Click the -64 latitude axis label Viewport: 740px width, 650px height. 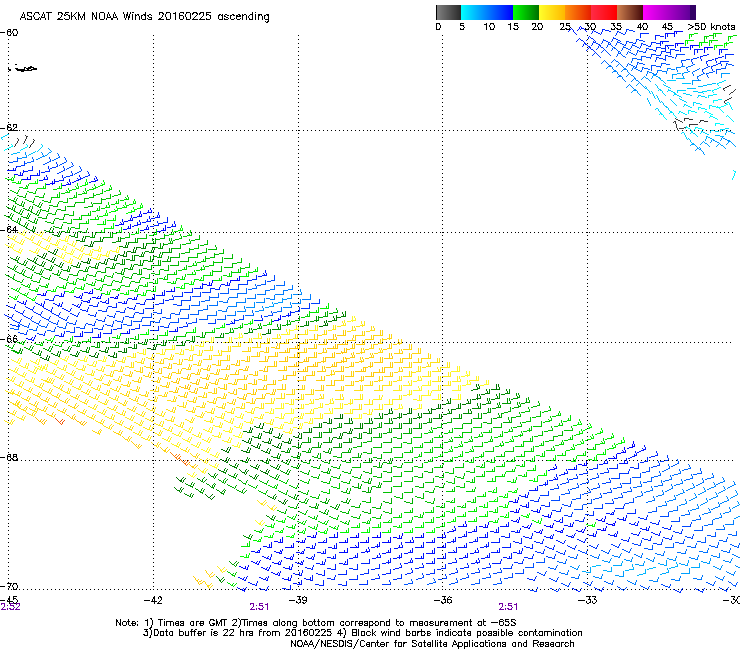click(x=9, y=229)
